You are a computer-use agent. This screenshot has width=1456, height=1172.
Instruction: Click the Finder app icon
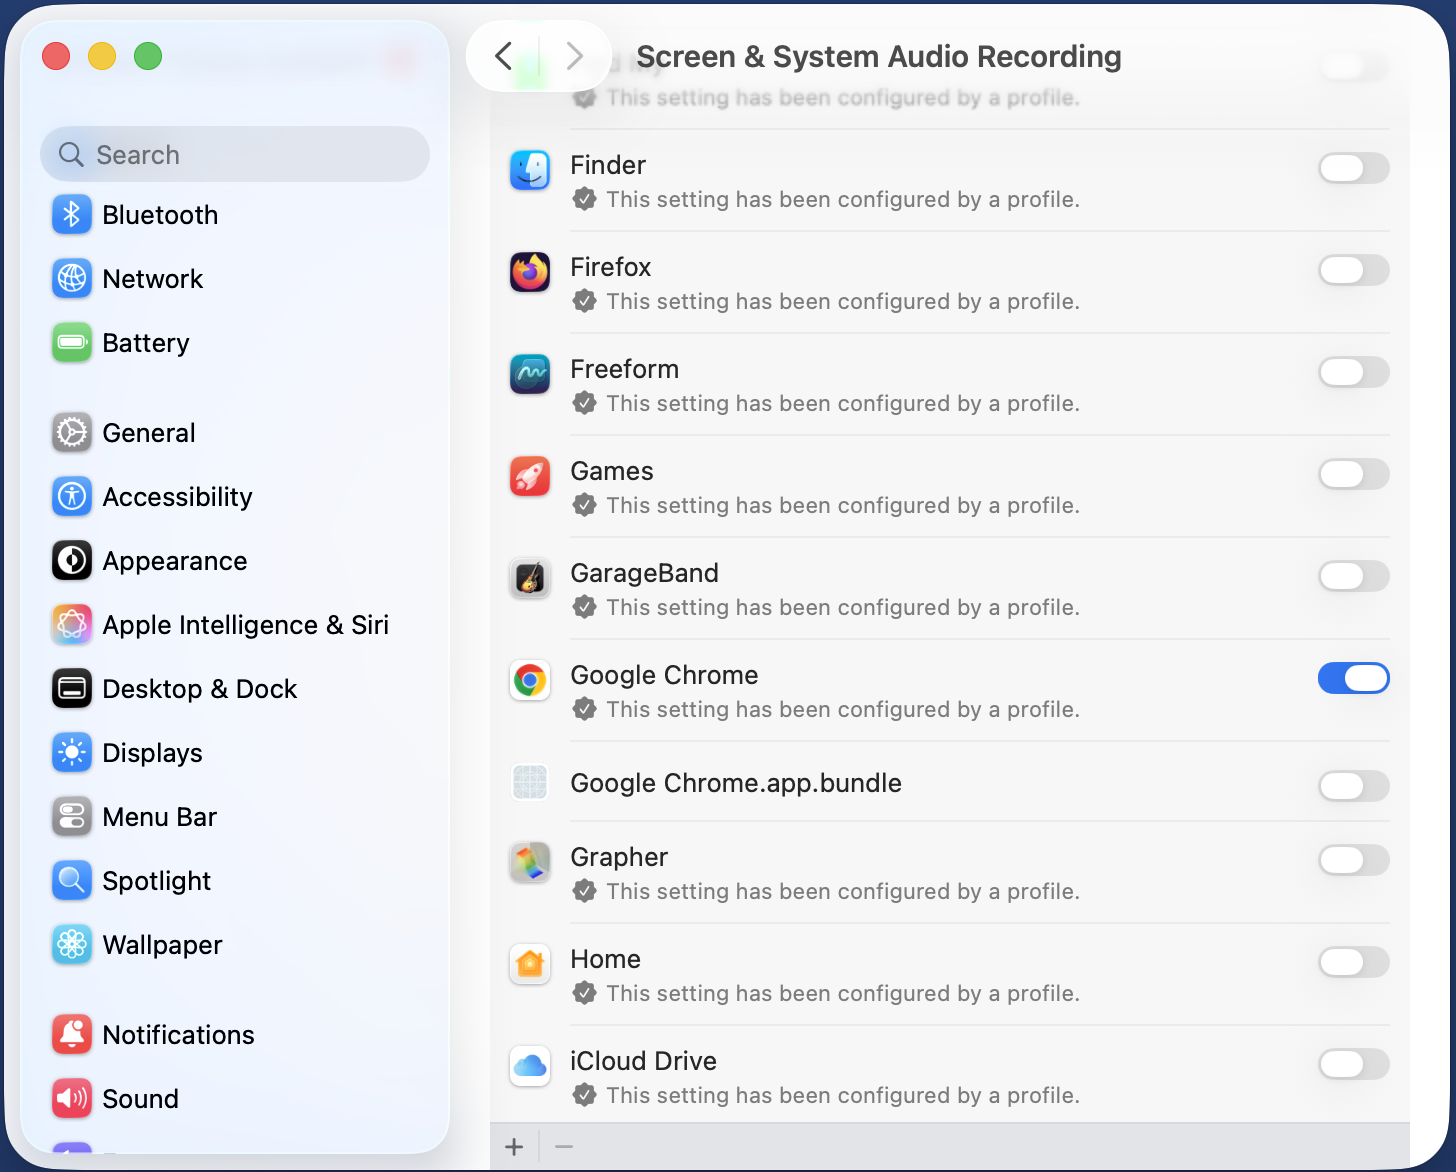(530, 170)
